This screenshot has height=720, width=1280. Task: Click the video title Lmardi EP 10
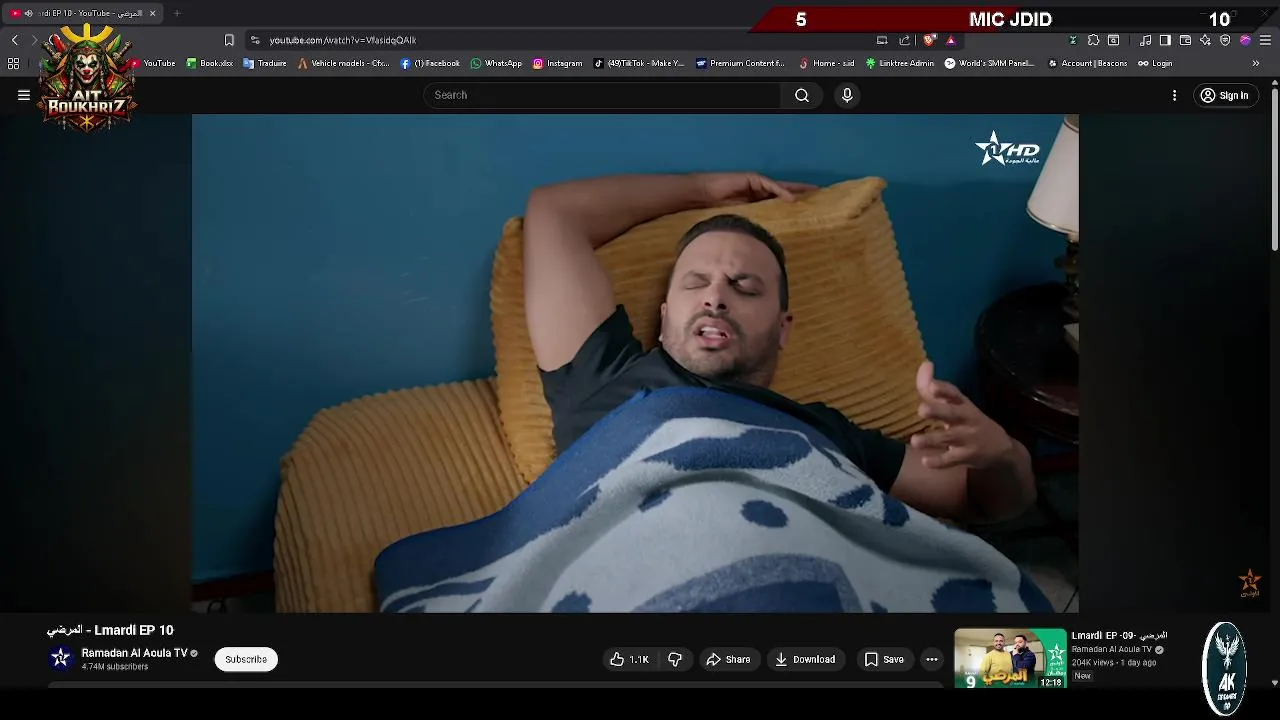tap(110, 630)
